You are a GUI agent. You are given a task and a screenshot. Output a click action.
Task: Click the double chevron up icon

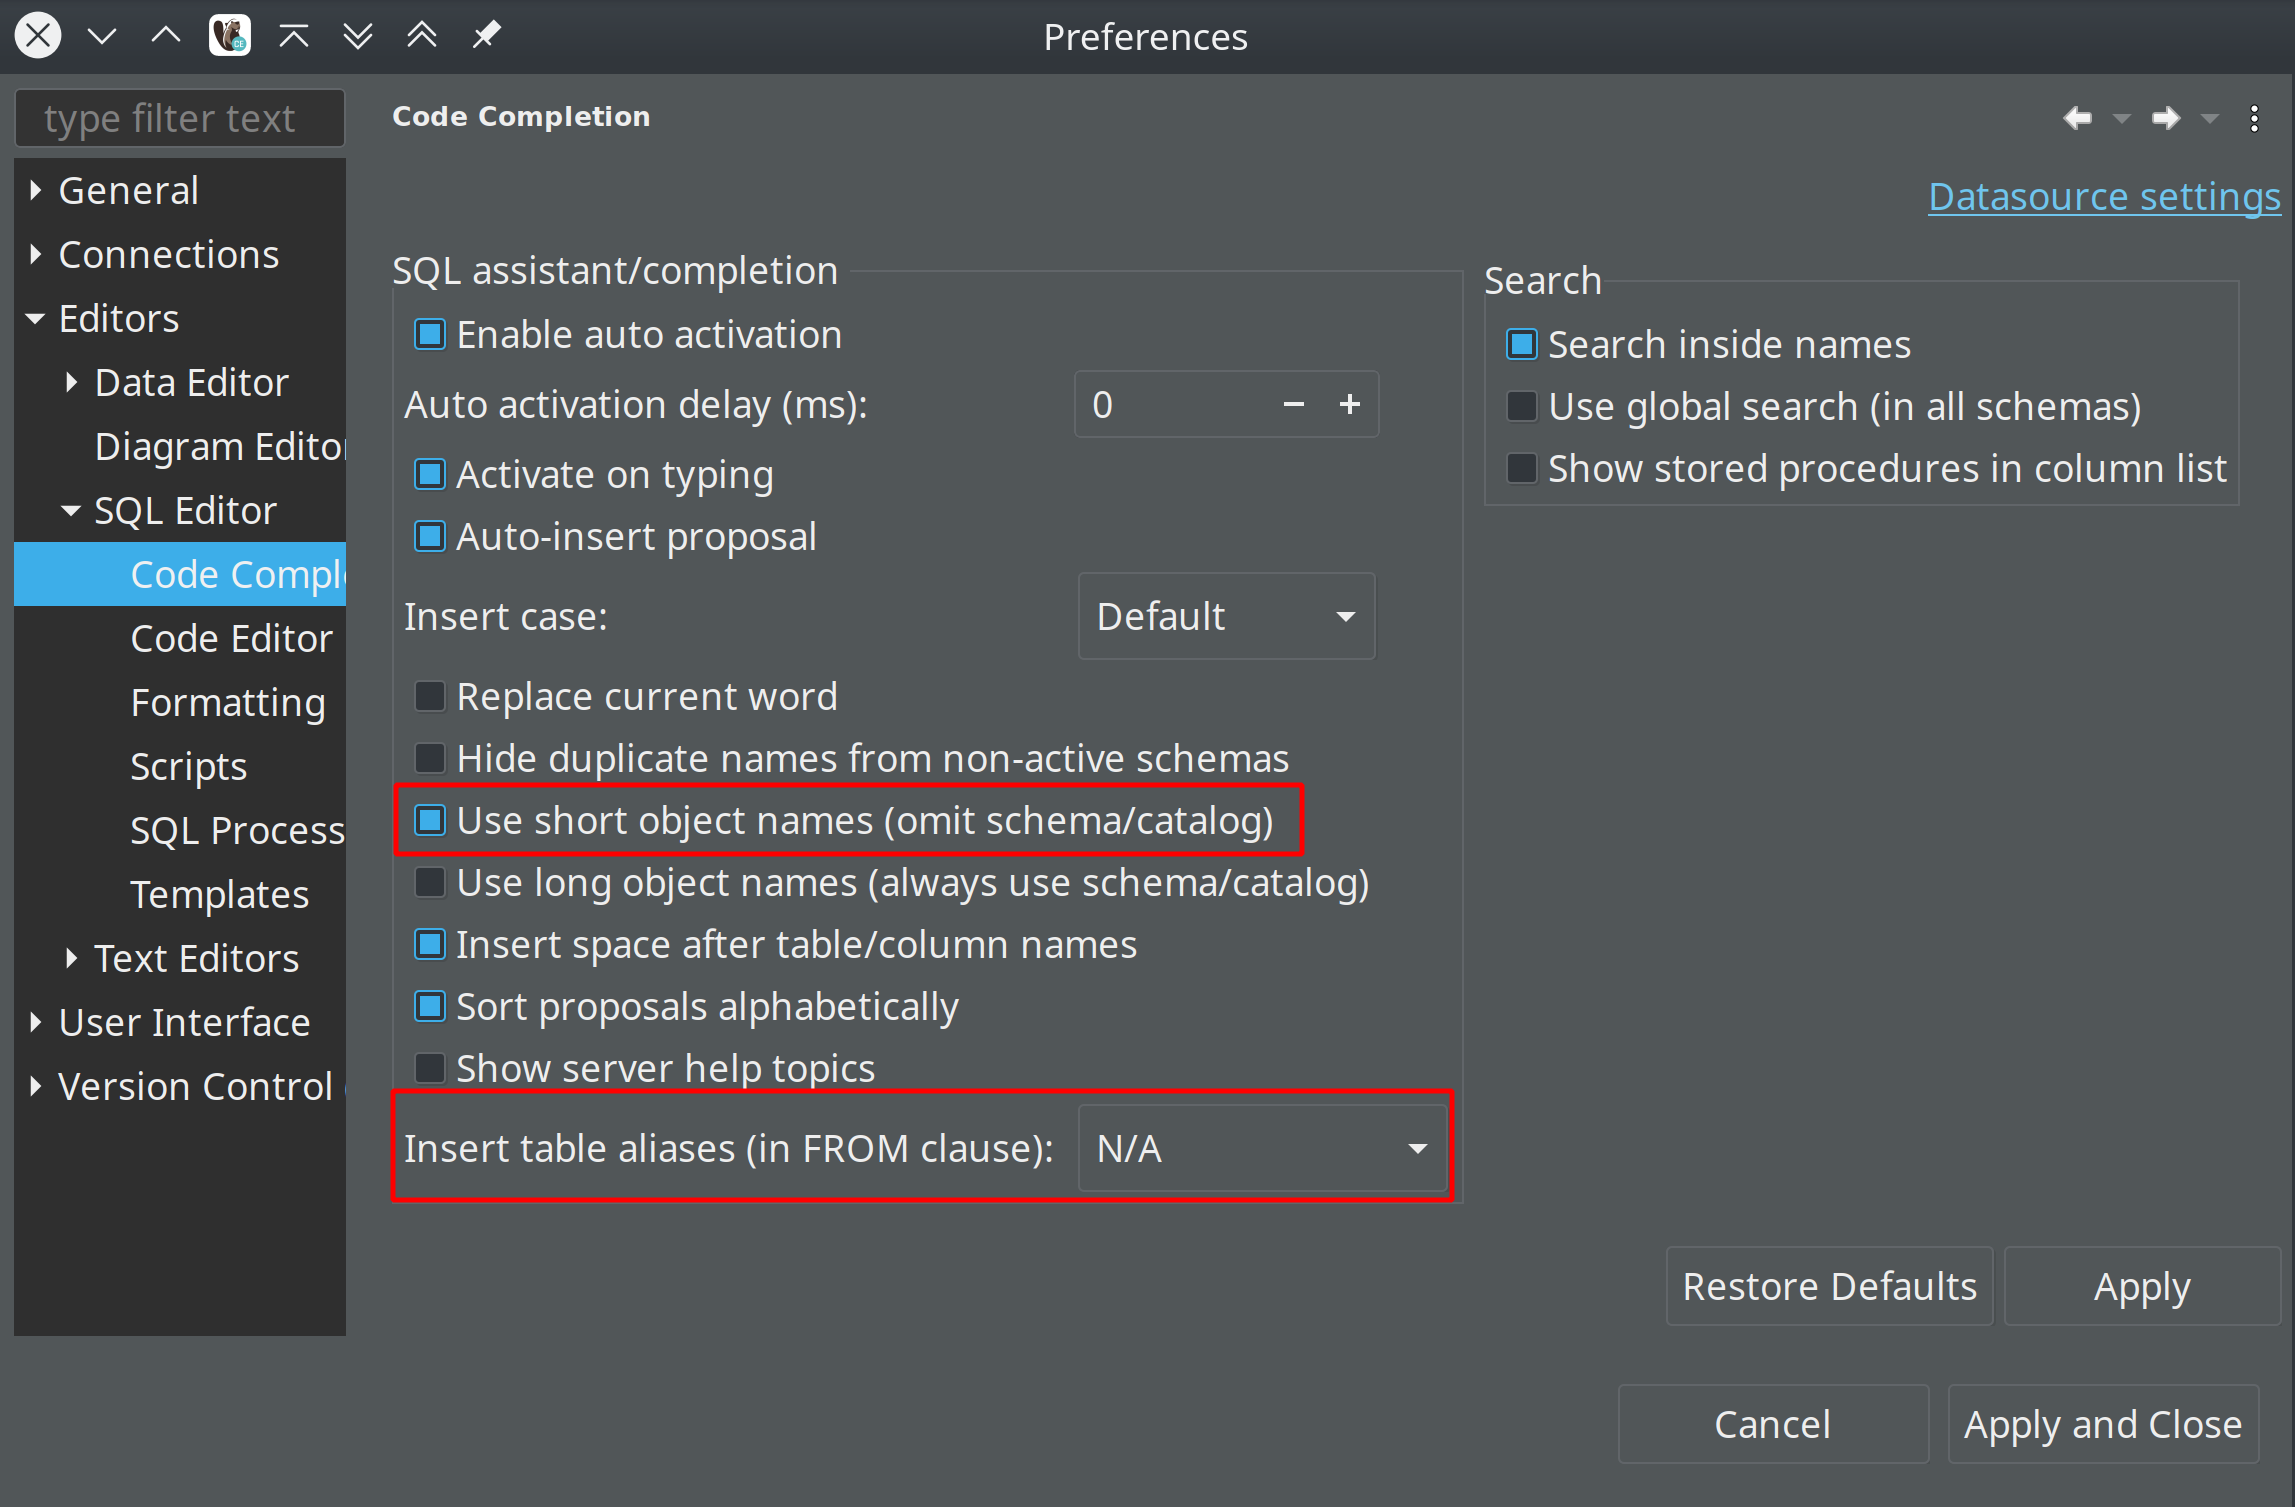421,35
